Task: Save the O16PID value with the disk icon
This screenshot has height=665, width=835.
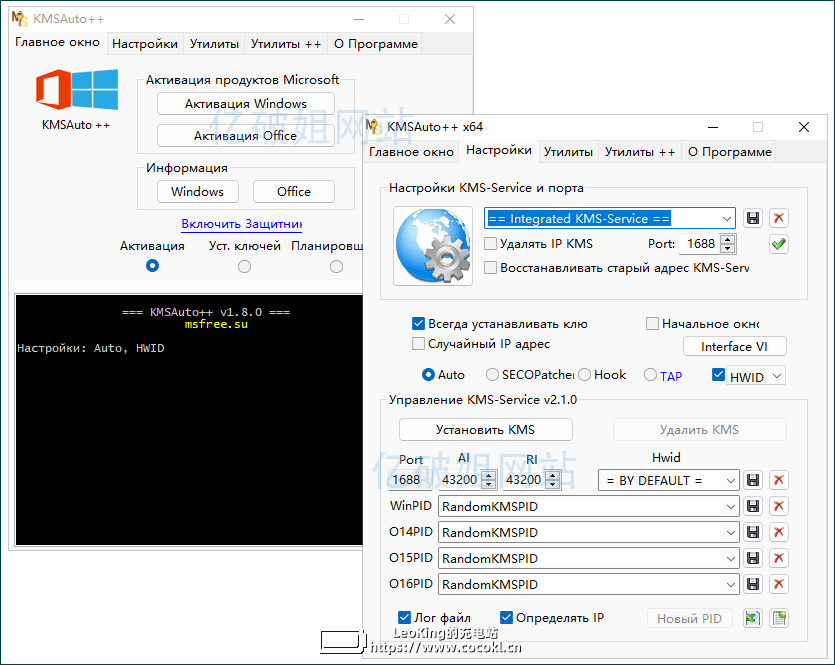Action: pyautogui.click(x=752, y=585)
